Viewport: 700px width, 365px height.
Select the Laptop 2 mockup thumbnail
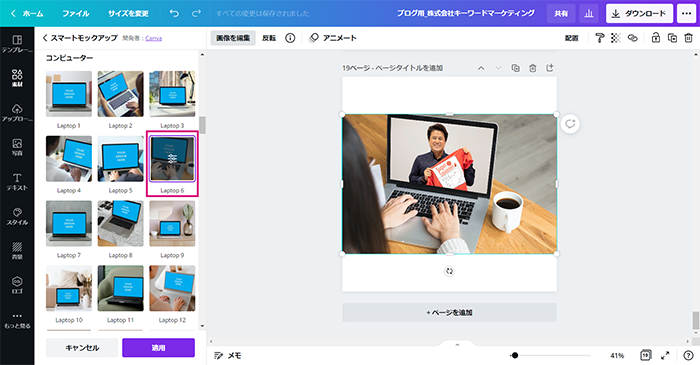click(121, 94)
